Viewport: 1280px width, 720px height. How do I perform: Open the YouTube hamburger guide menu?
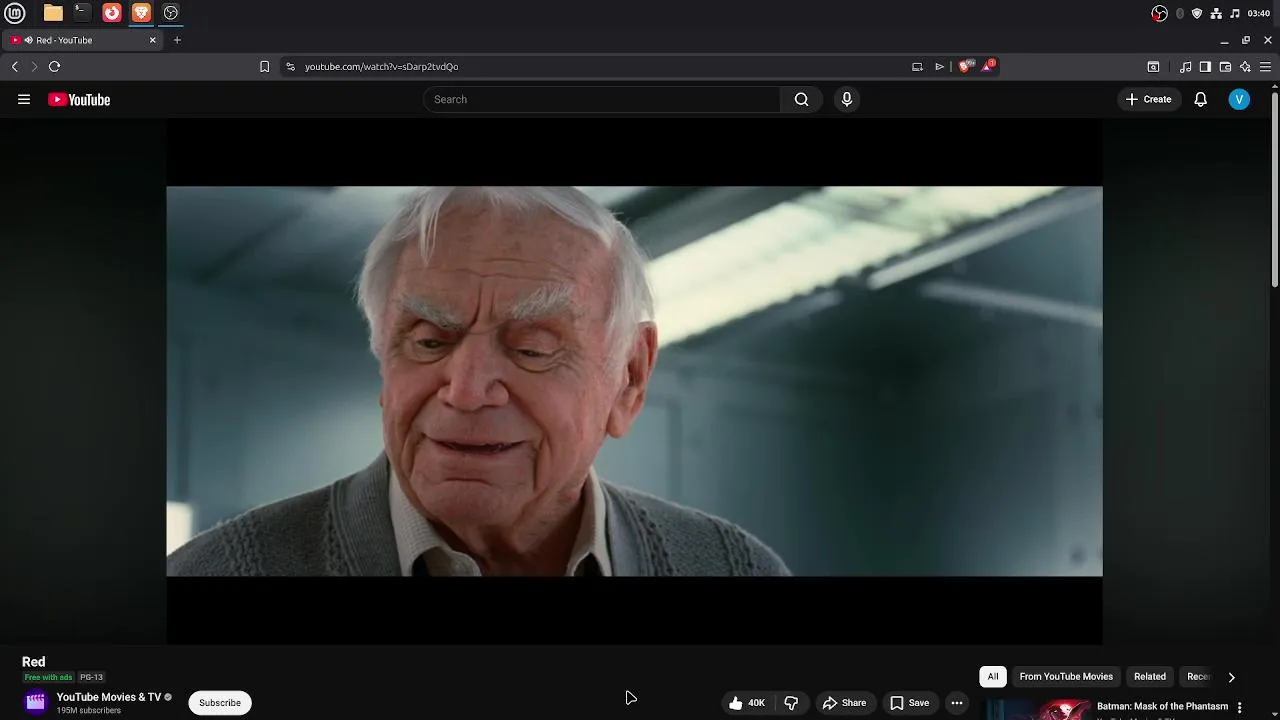click(24, 99)
